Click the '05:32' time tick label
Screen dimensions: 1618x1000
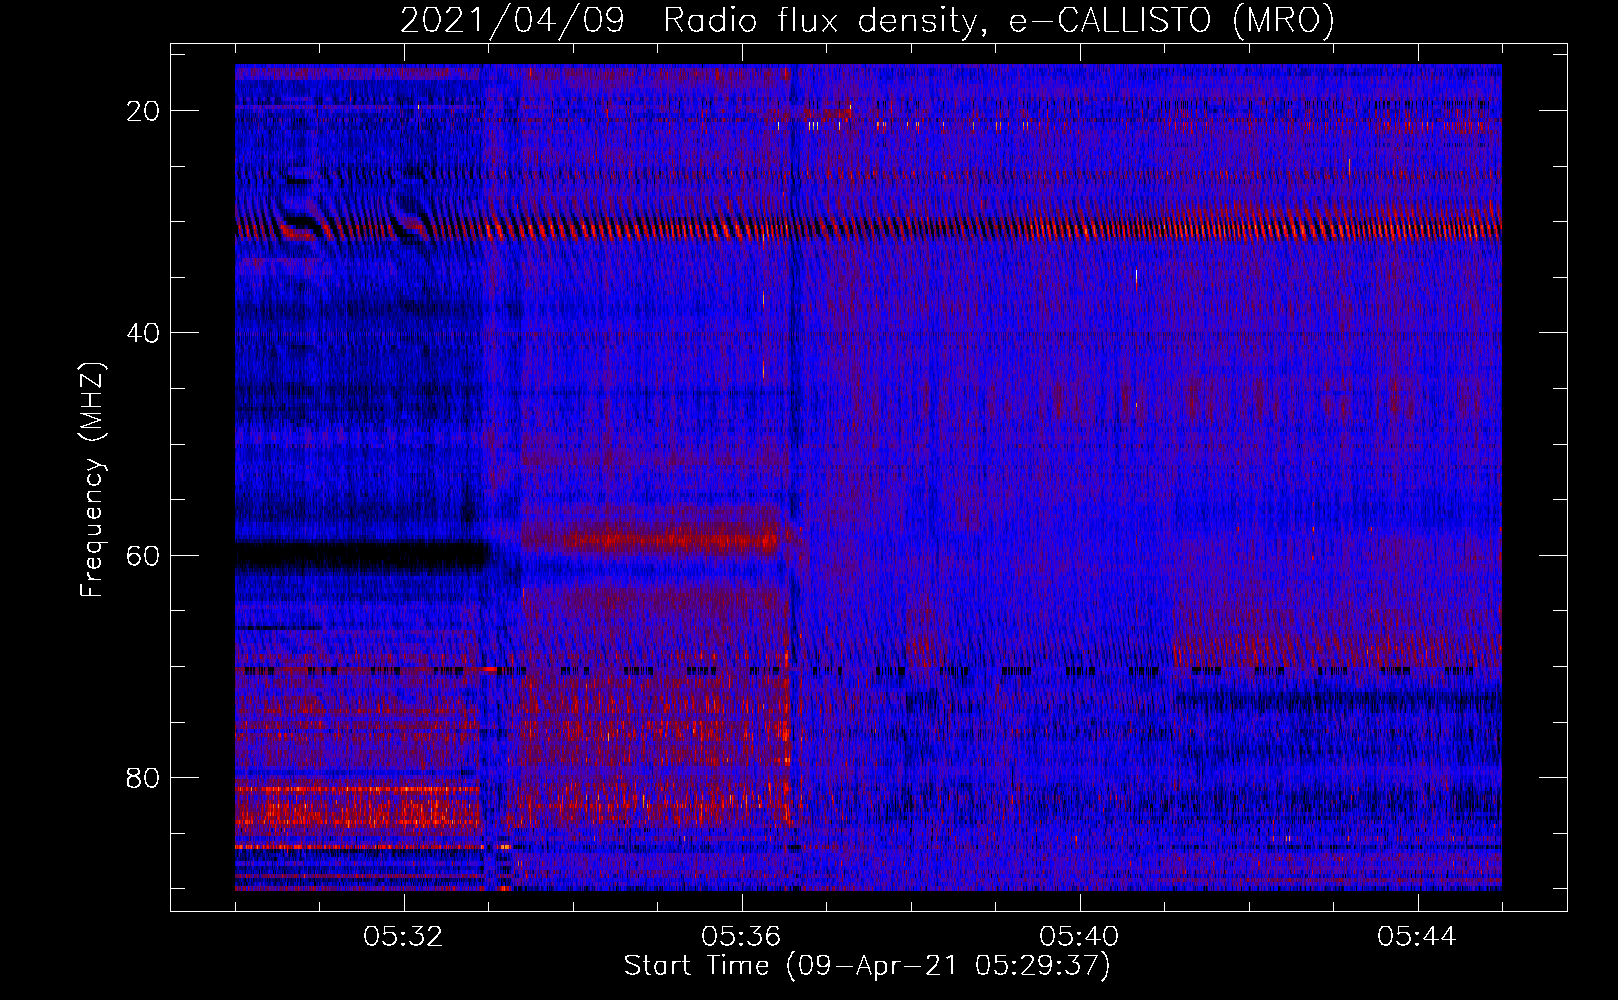point(403,937)
